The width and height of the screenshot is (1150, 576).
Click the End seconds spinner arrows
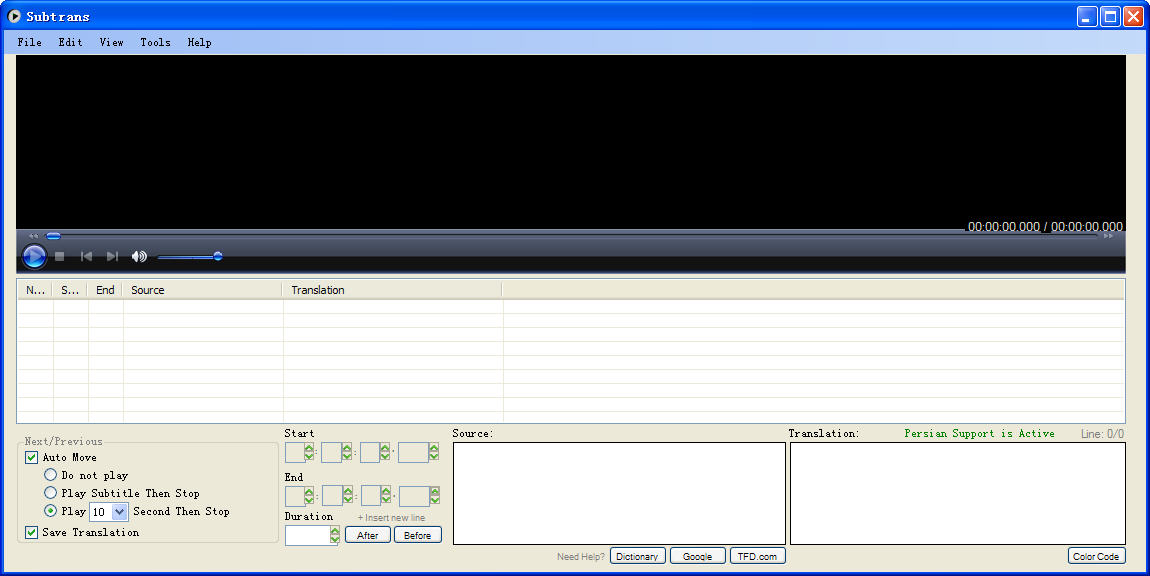(386, 496)
